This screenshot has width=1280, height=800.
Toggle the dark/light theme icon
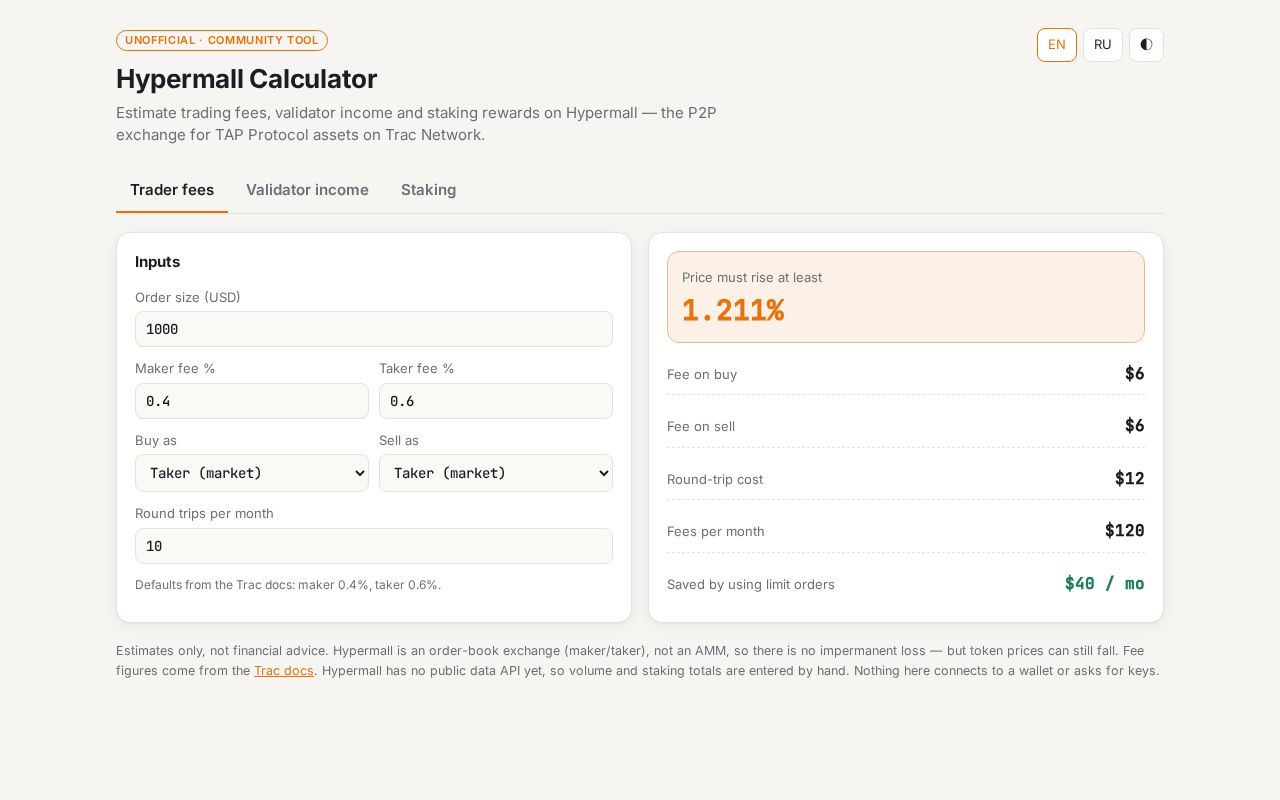[x=1146, y=45]
